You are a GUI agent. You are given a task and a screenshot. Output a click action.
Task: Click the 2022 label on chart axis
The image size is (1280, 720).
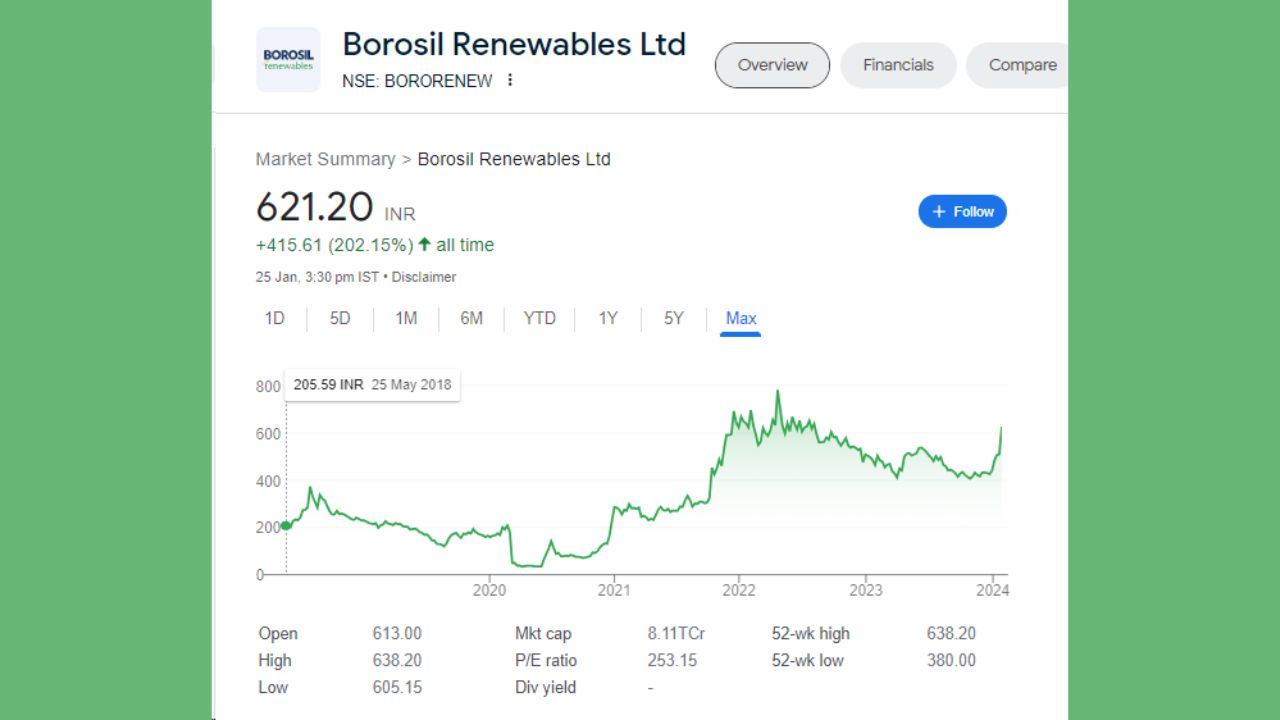coord(739,590)
